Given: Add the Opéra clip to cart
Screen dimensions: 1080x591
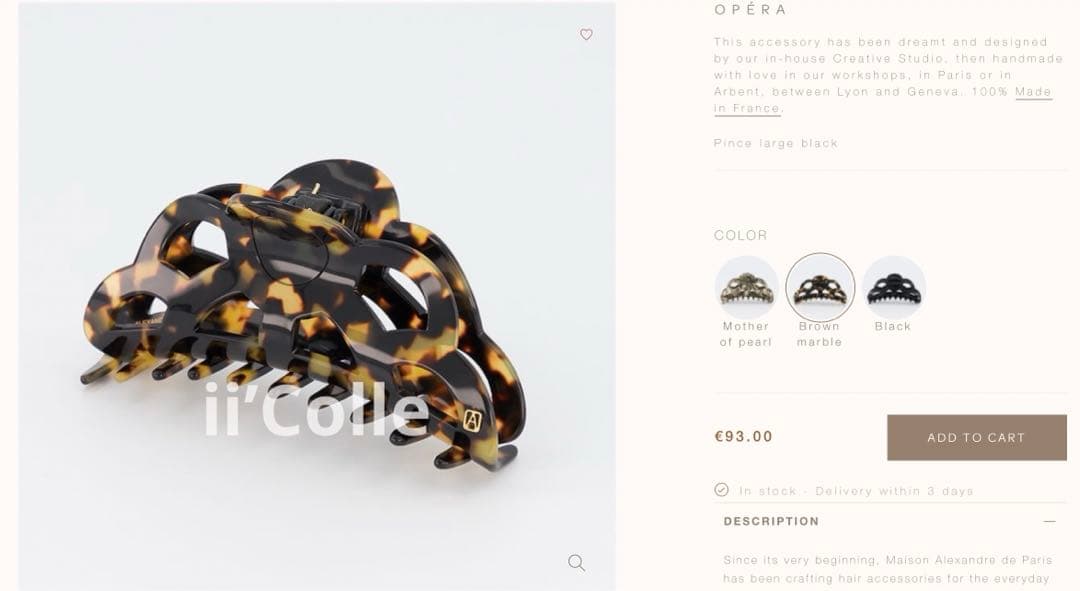Looking at the screenshot, I should (977, 437).
